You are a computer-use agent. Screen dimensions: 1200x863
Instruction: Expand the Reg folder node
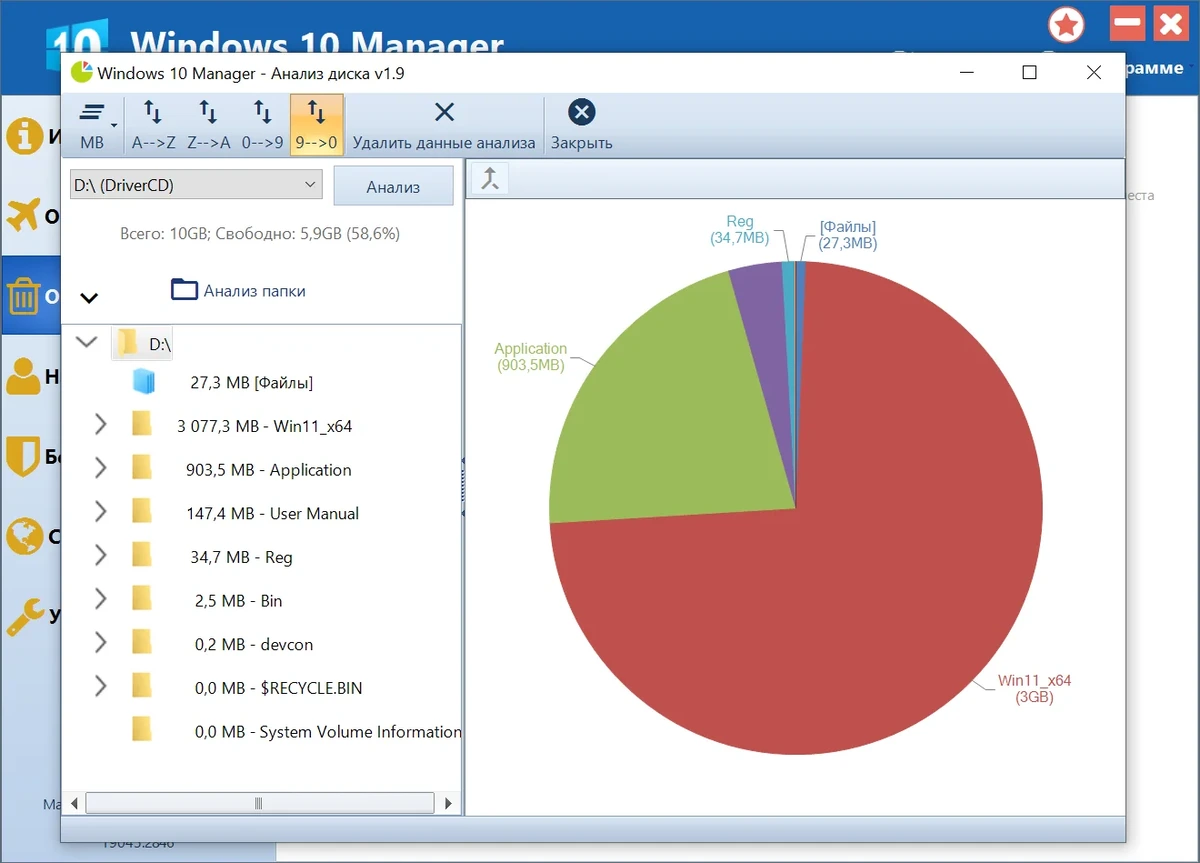pos(100,555)
